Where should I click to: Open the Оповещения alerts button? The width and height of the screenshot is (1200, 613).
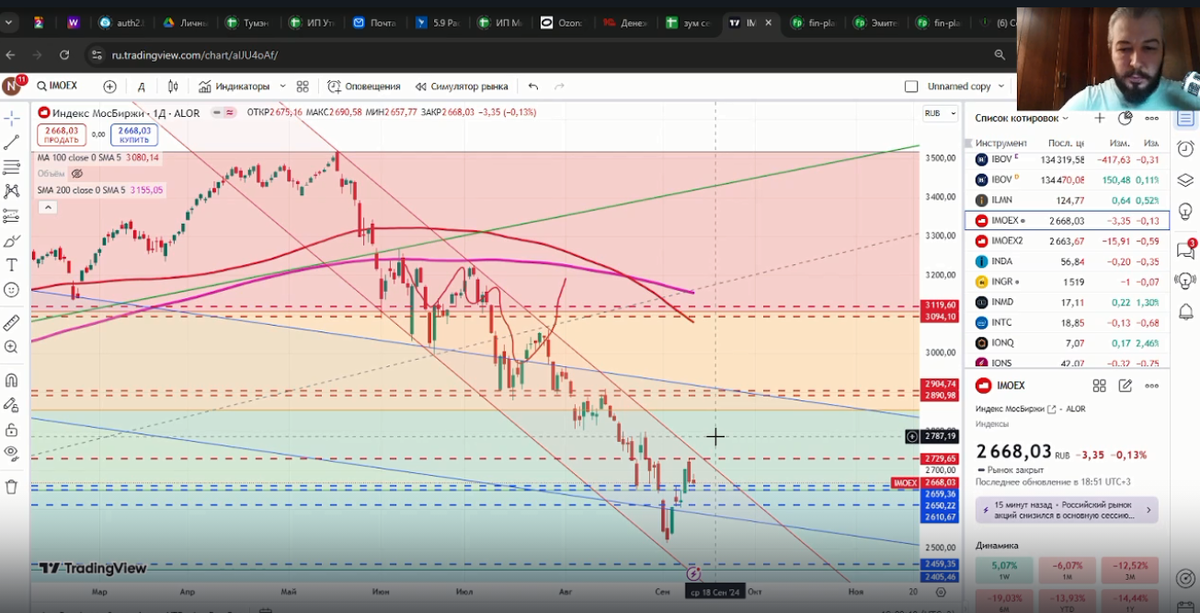[x=364, y=87]
